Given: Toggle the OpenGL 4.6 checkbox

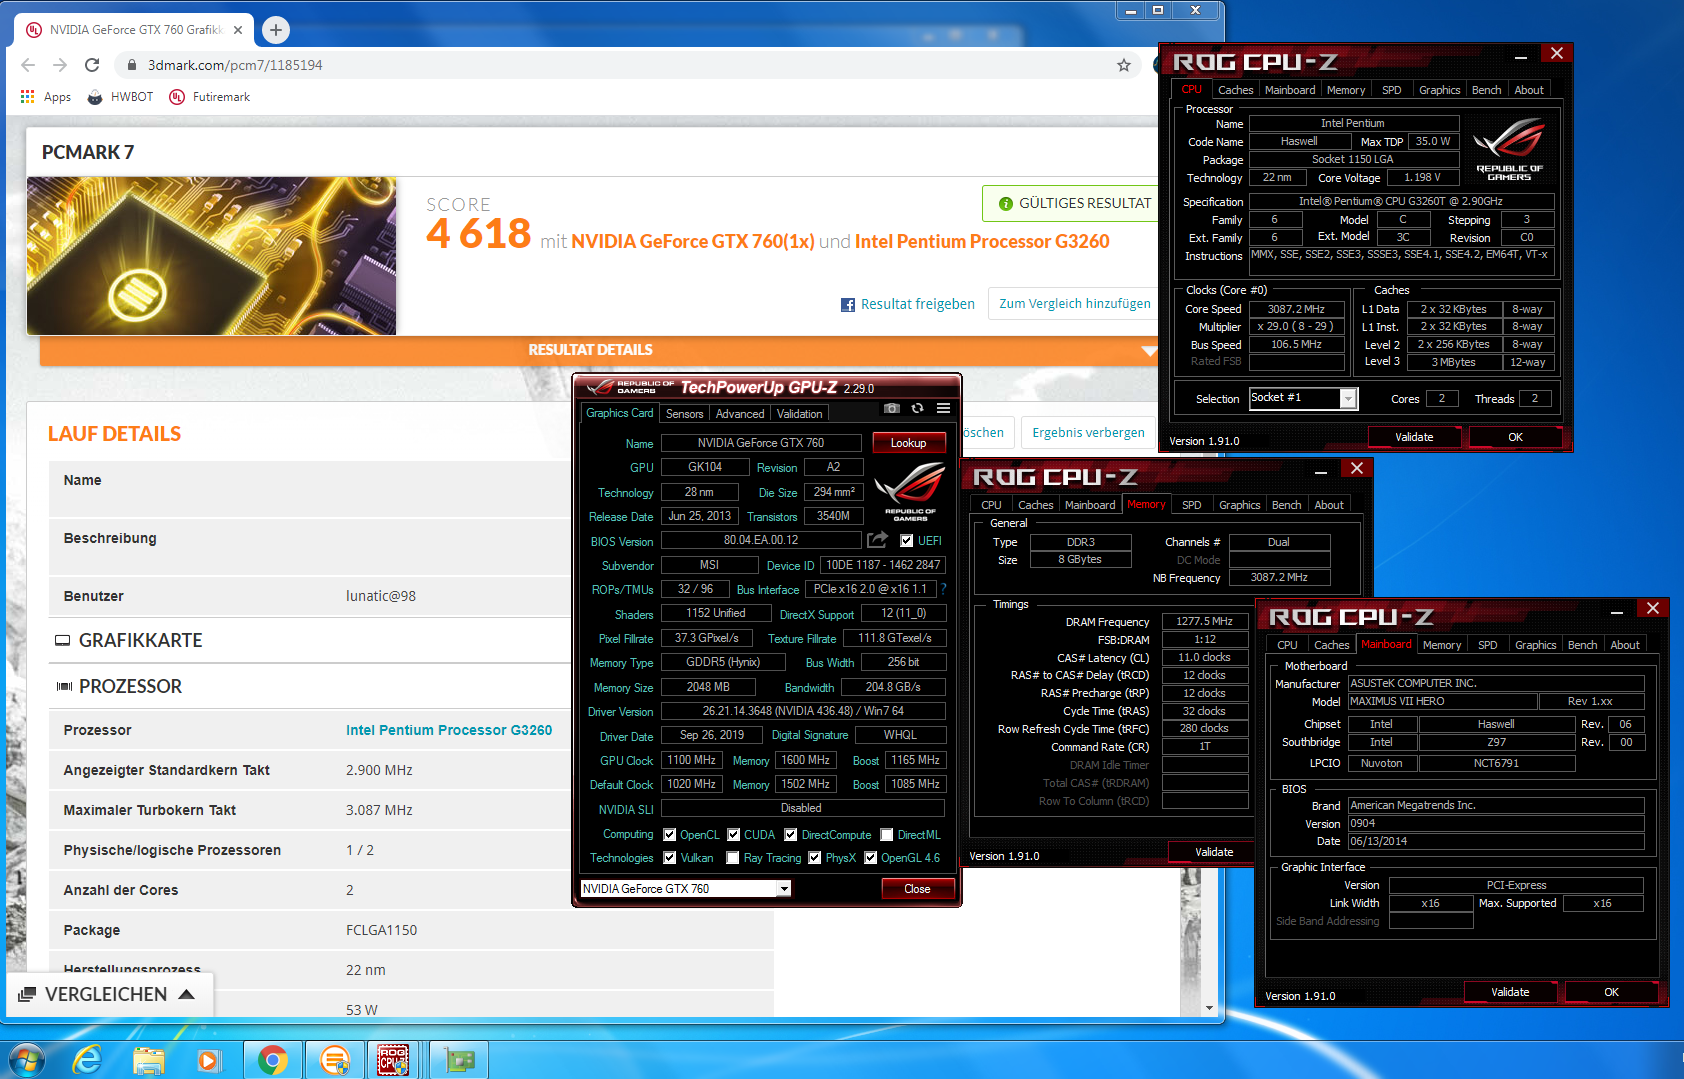Looking at the screenshot, I should (871, 858).
